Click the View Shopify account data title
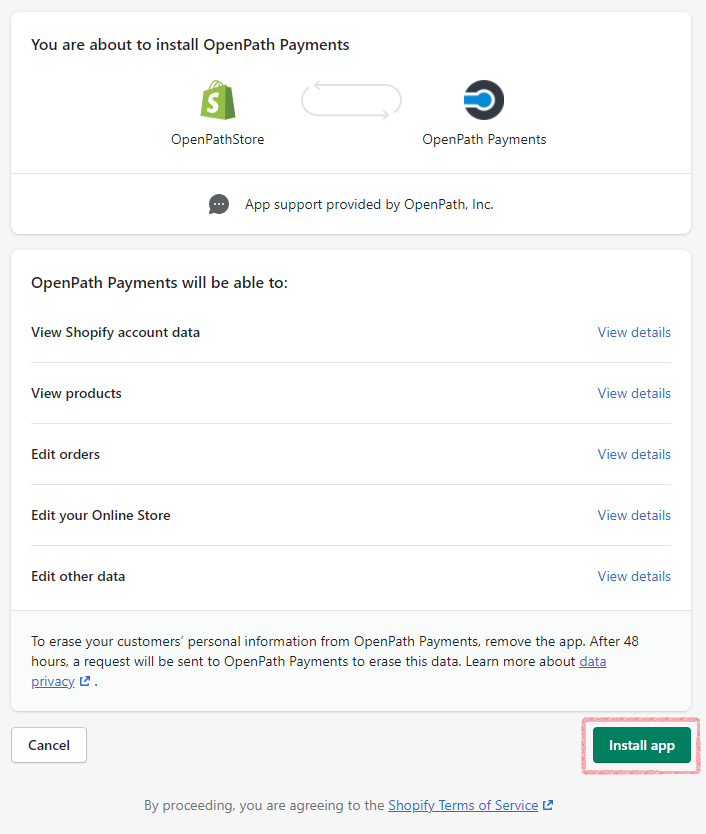706x834 pixels. click(115, 332)
